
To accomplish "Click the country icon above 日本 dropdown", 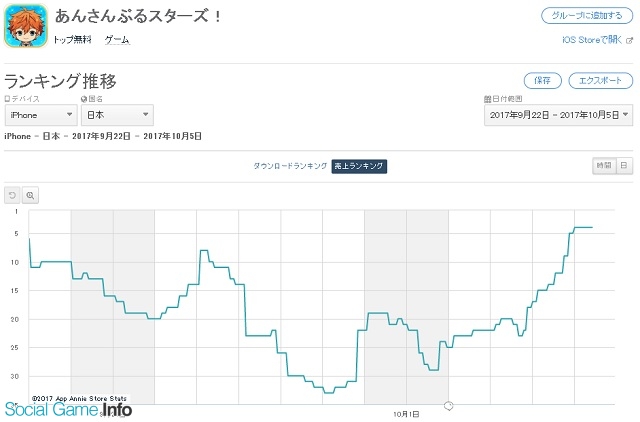I will click(86, 100).
